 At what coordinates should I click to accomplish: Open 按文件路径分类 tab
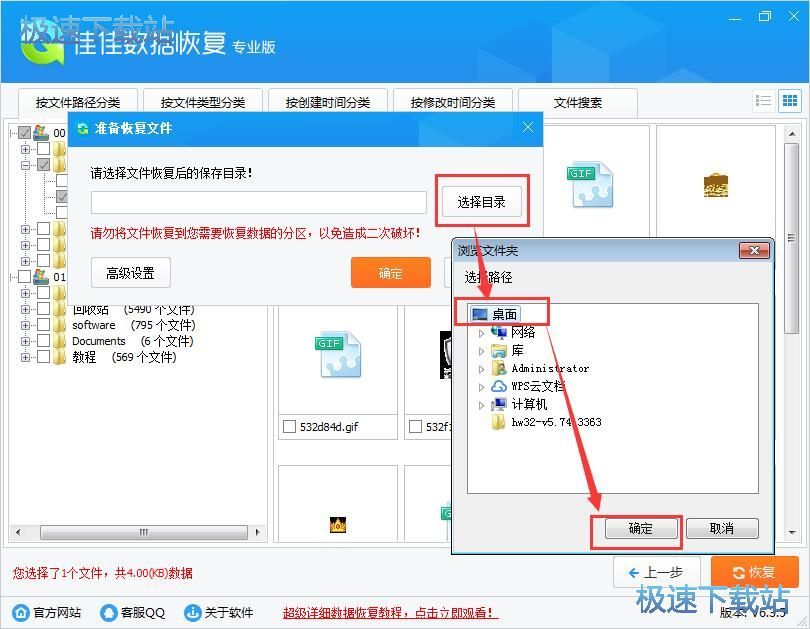point(78,102)
